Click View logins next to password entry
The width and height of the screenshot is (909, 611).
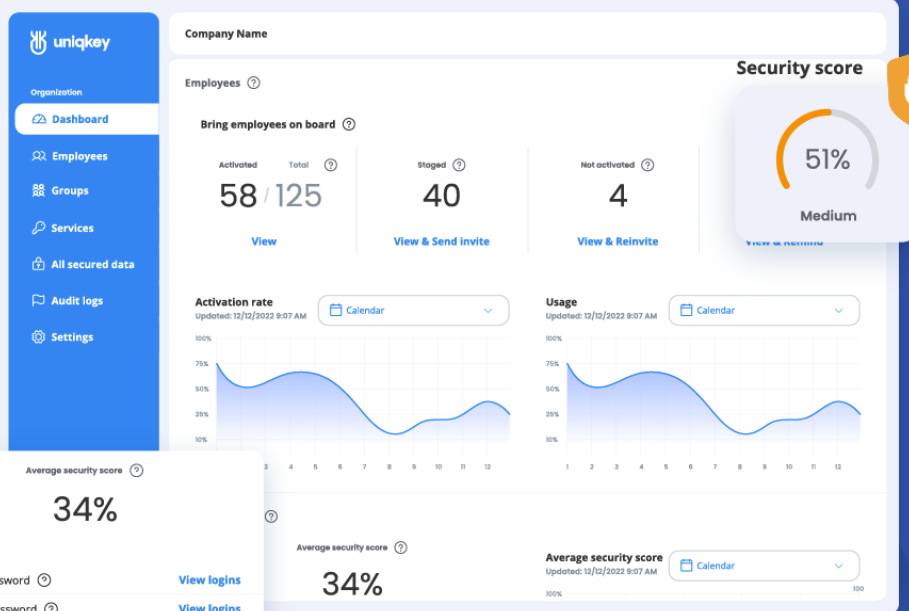pos(209,580)
